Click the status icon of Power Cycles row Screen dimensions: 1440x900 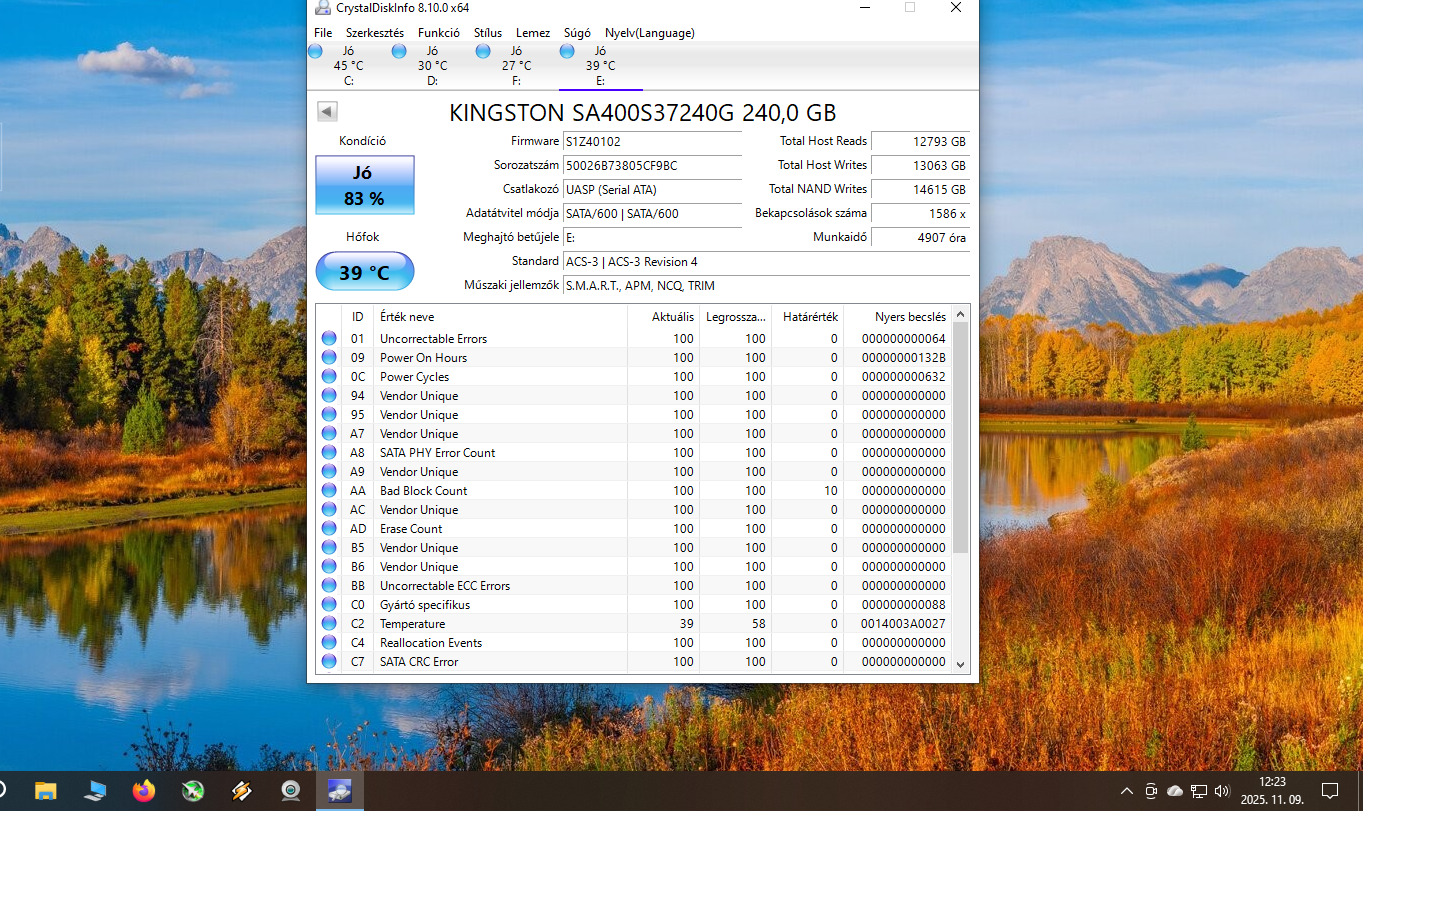329,377
